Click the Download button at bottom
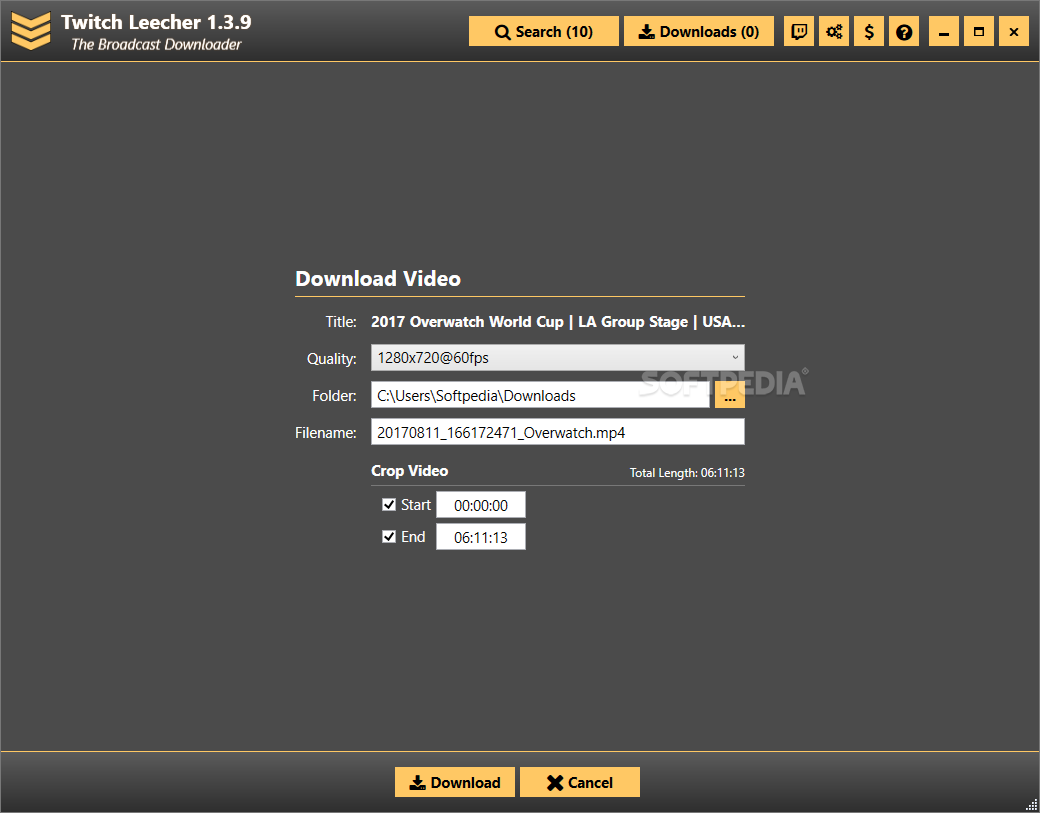This screenshot has height=813, width=1040. click(455, 782)
